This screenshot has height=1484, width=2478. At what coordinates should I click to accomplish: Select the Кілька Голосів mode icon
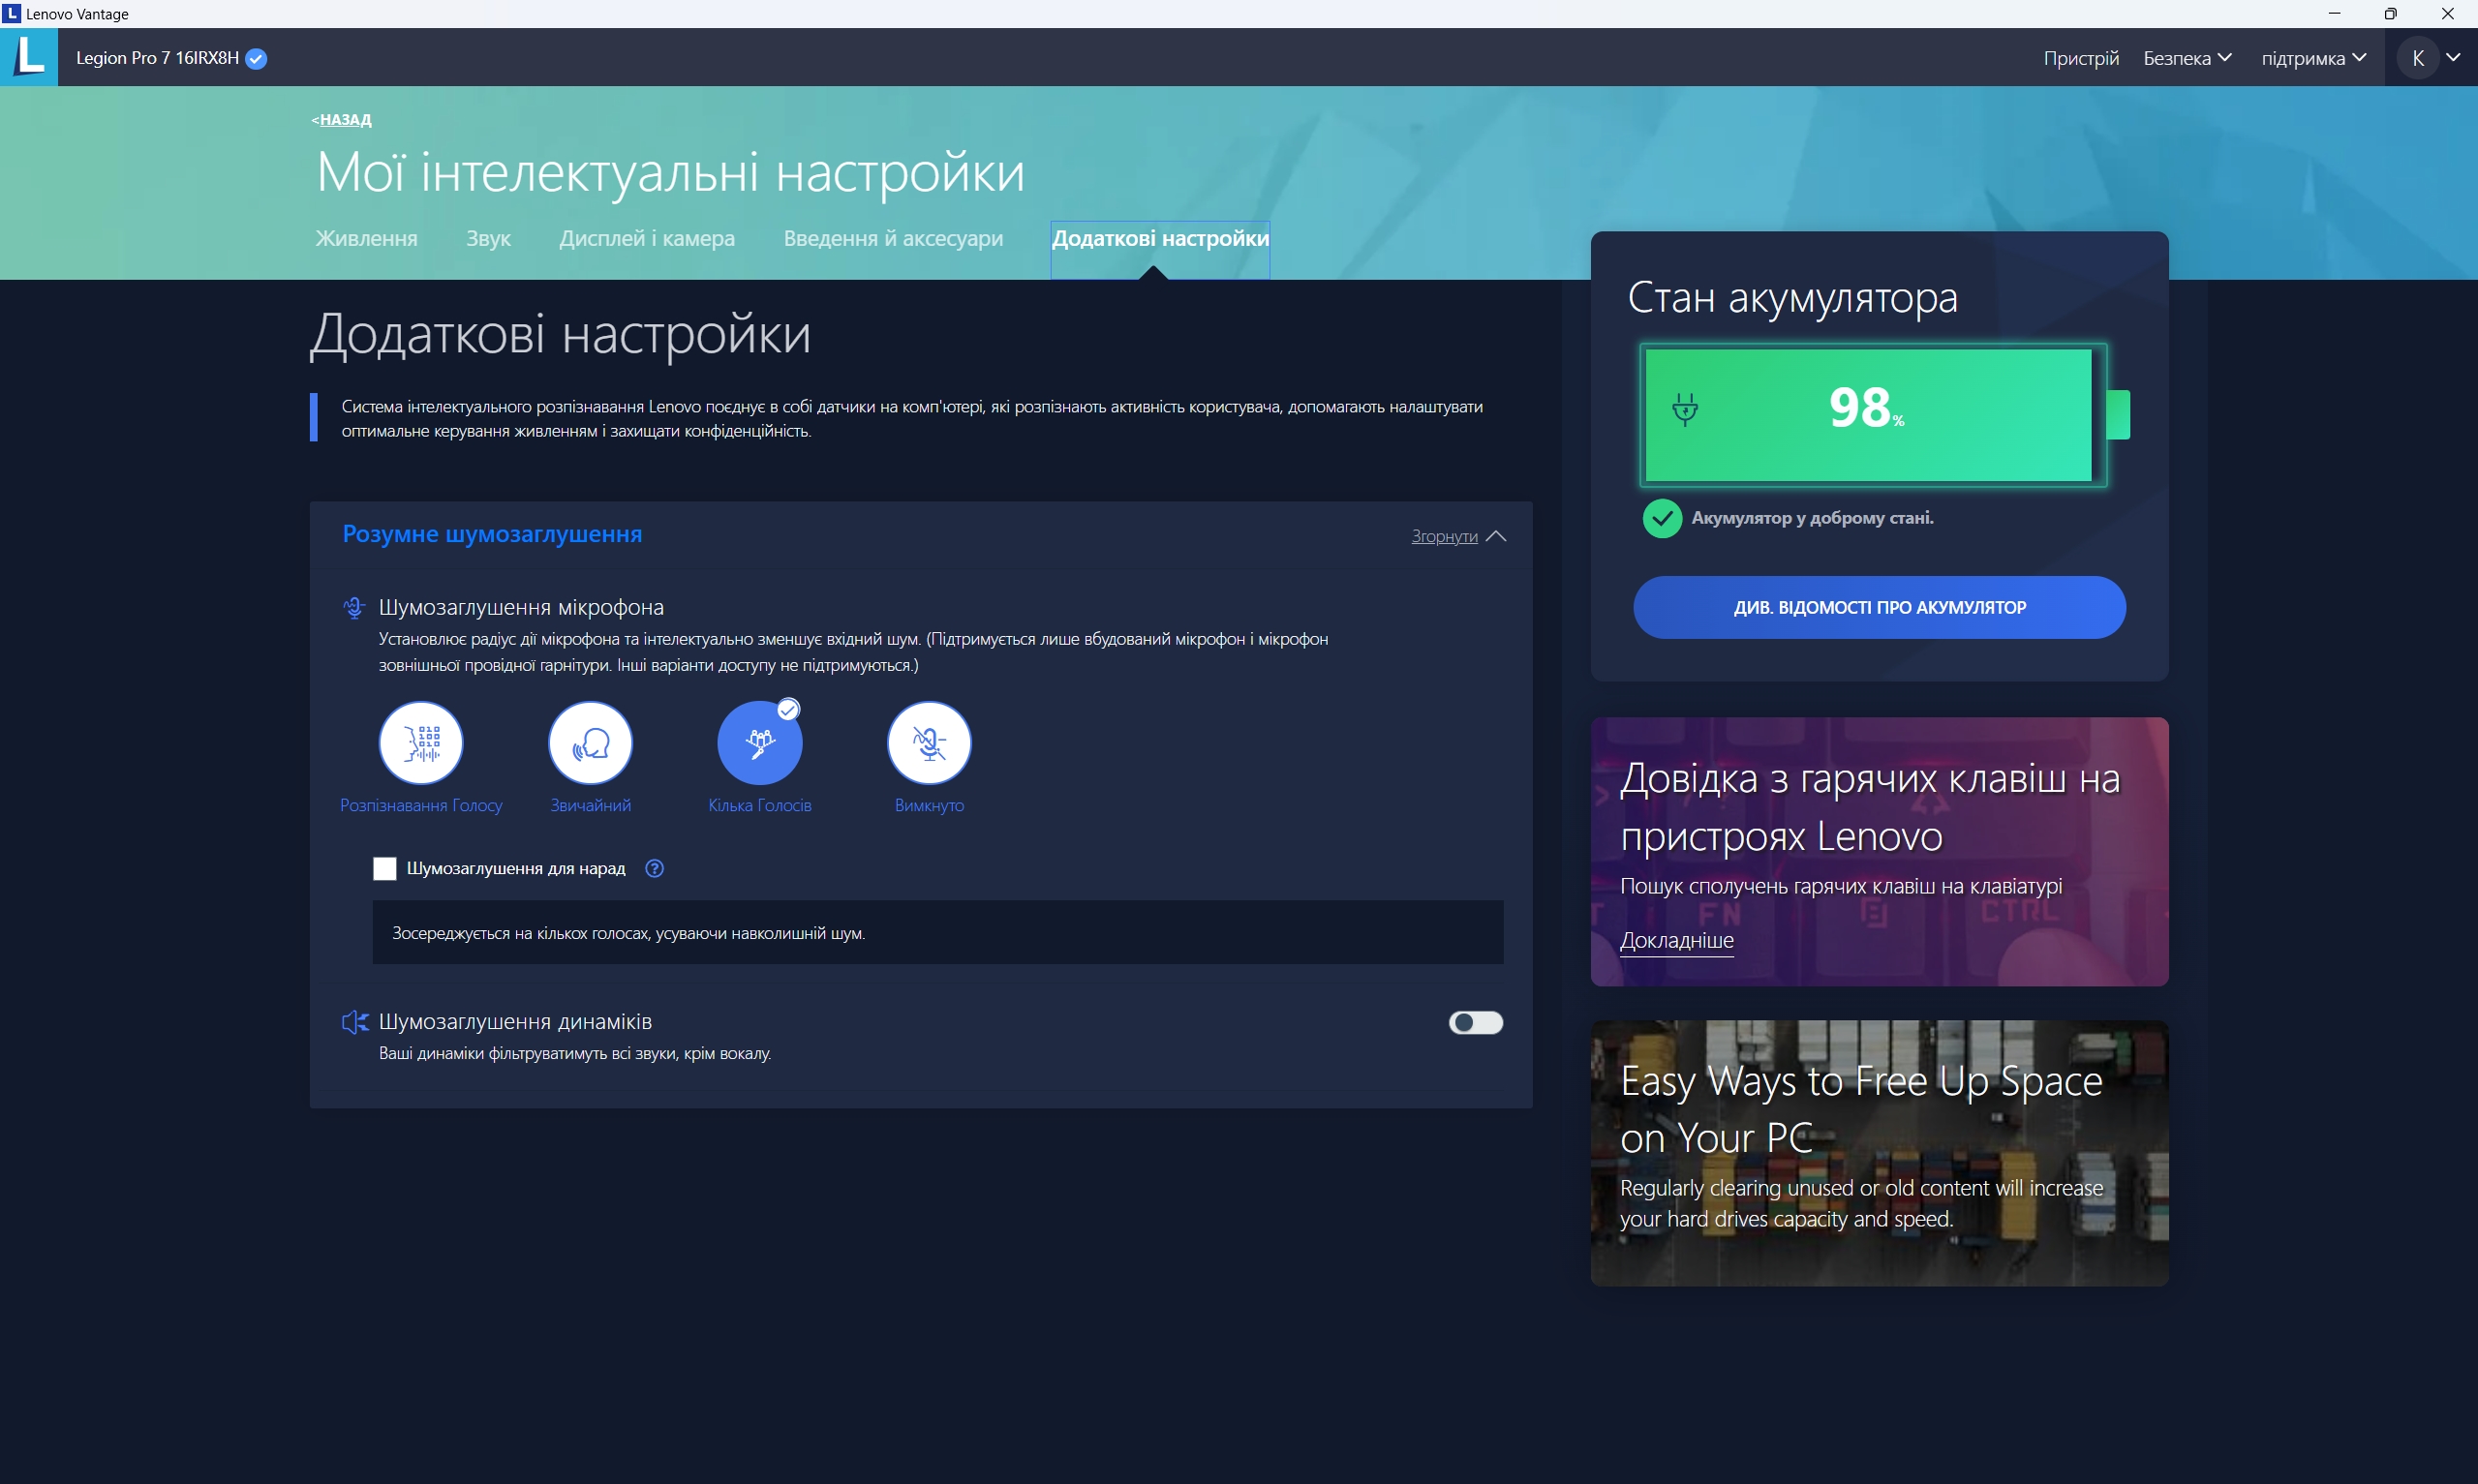pyautogui.click(x=759, y=743)
